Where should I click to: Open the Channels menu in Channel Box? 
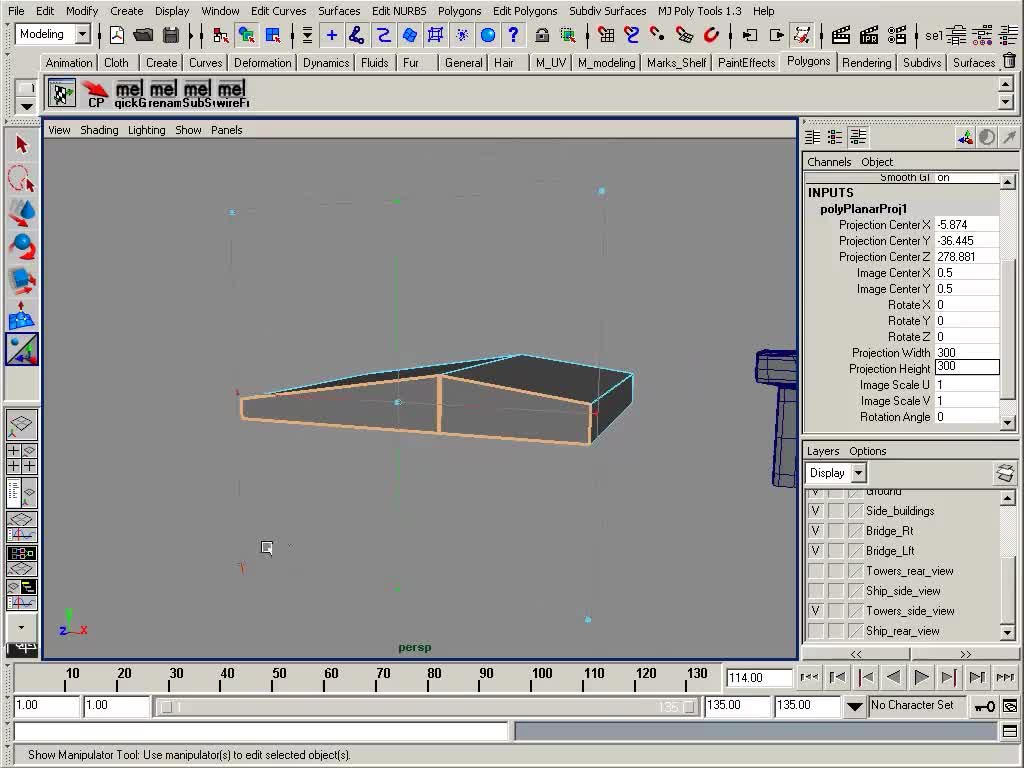coord(829,162)
